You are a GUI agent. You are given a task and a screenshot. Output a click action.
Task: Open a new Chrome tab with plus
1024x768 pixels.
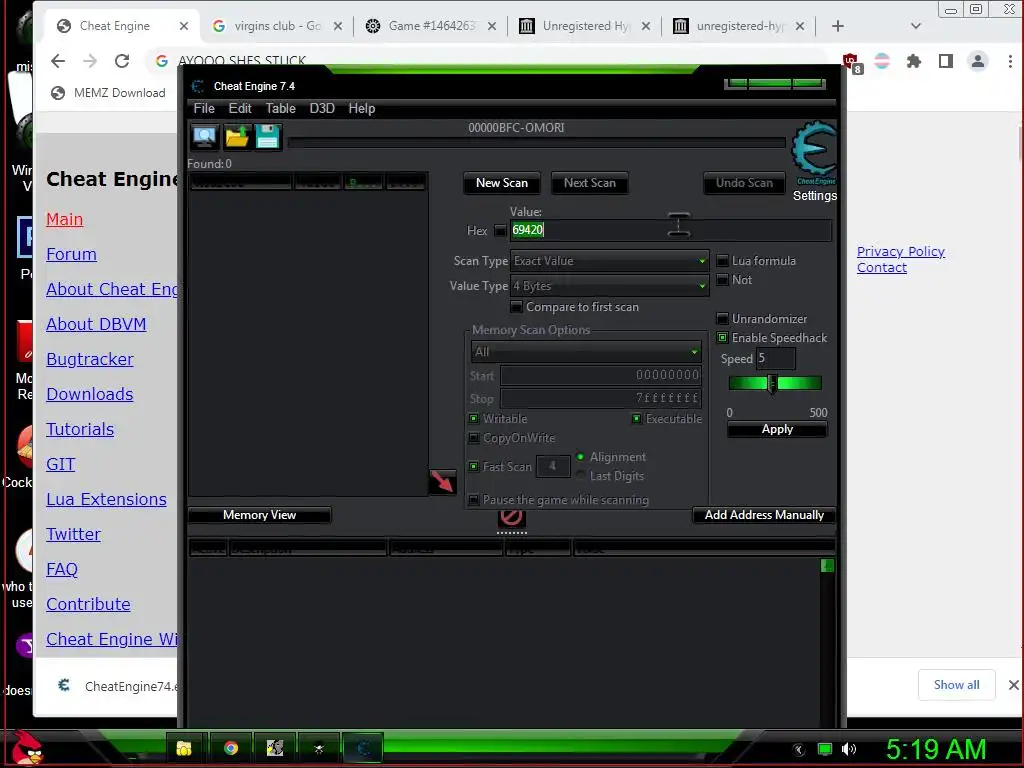click(x=838, y=26)
